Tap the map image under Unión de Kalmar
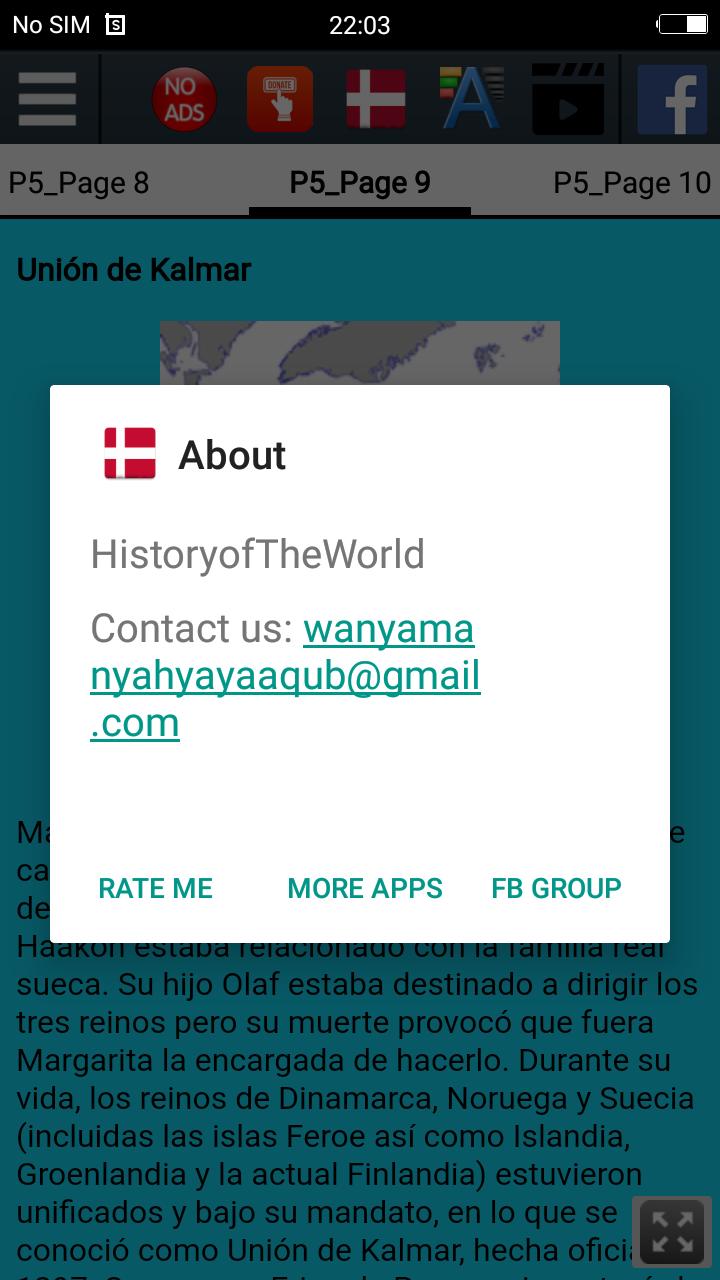The height and width of the screenshot is (1280, 720). 360,353
